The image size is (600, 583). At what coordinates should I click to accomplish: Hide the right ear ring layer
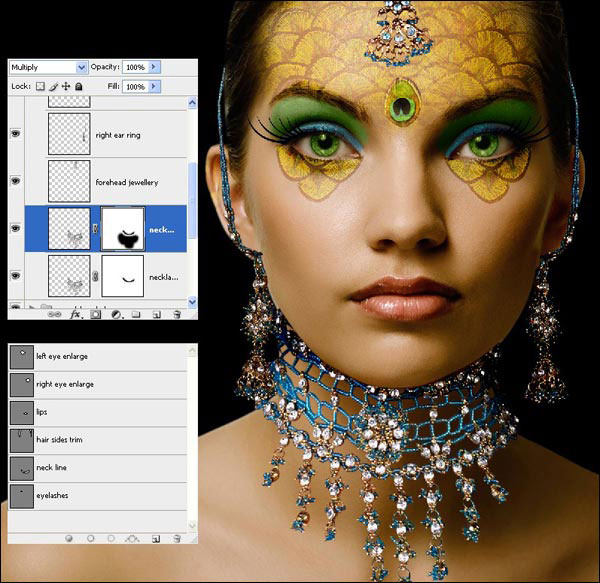coord(15,134)
